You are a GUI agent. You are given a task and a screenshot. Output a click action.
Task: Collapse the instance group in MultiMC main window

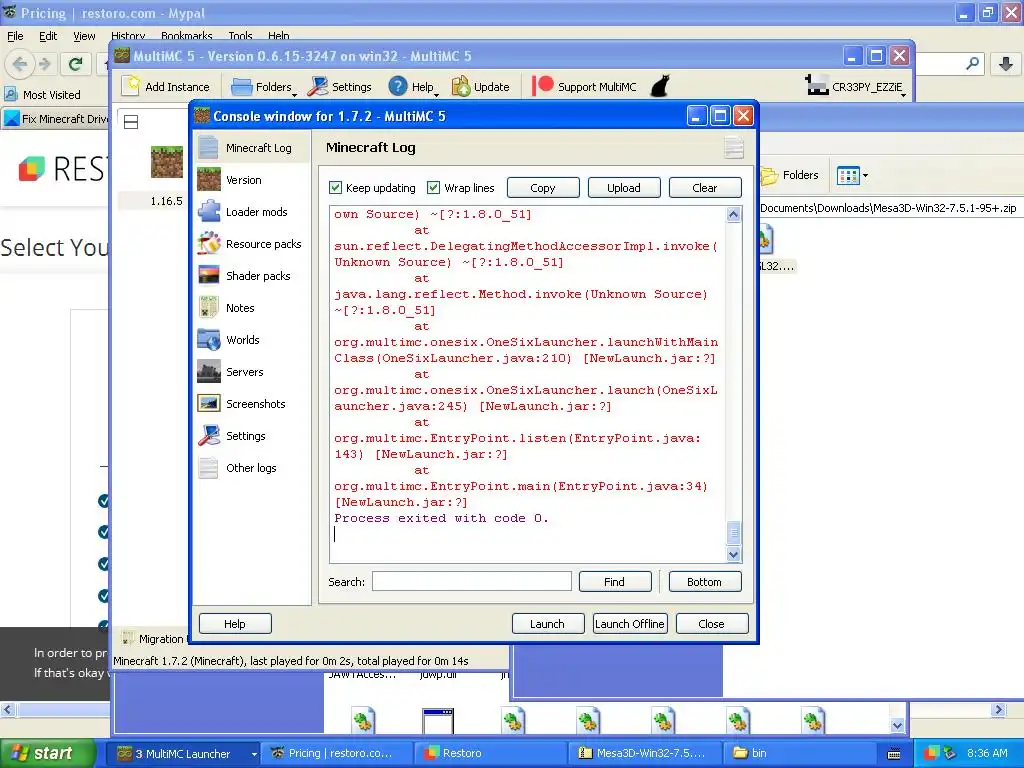coord(131,122)
